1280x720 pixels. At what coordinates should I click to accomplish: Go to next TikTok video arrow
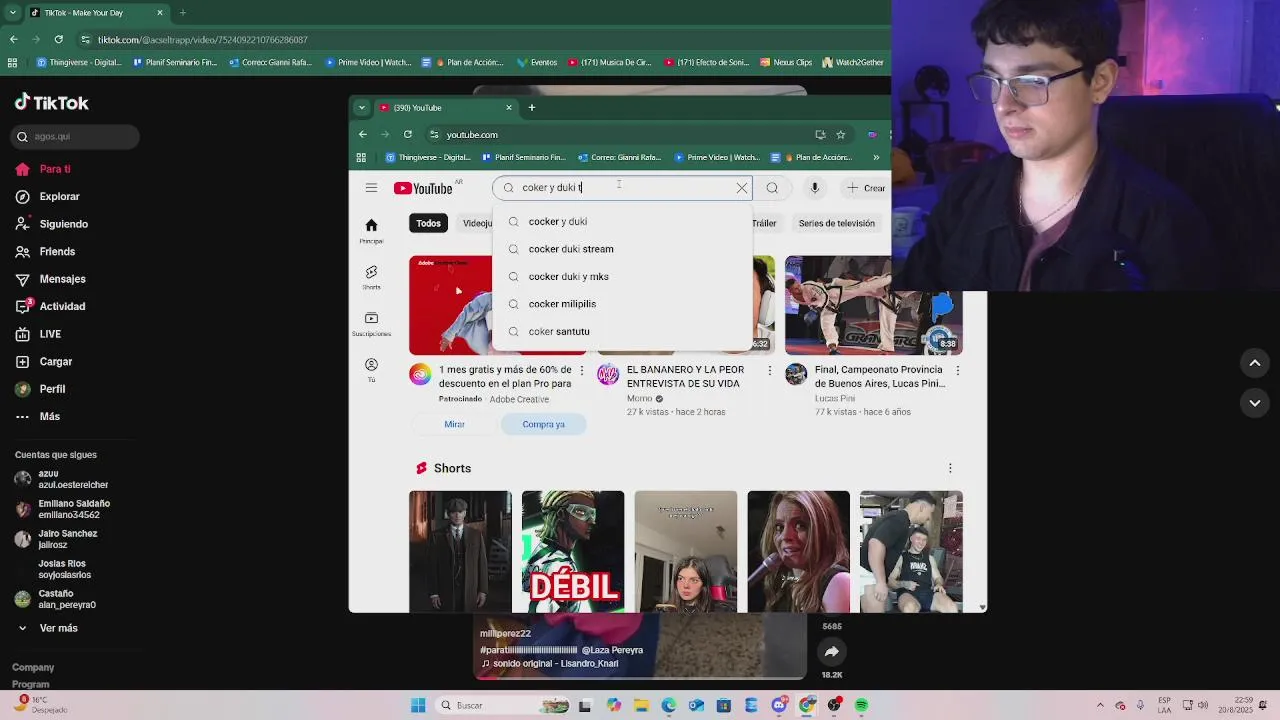(1255, 403)
